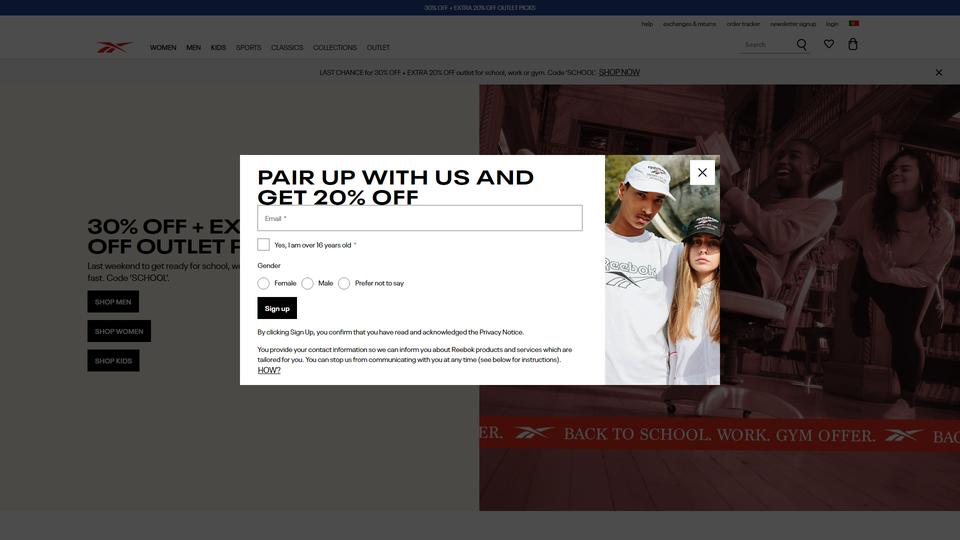Click the Sign up button
The width and height of the screenshot is (960, 540).
(277, 308)
